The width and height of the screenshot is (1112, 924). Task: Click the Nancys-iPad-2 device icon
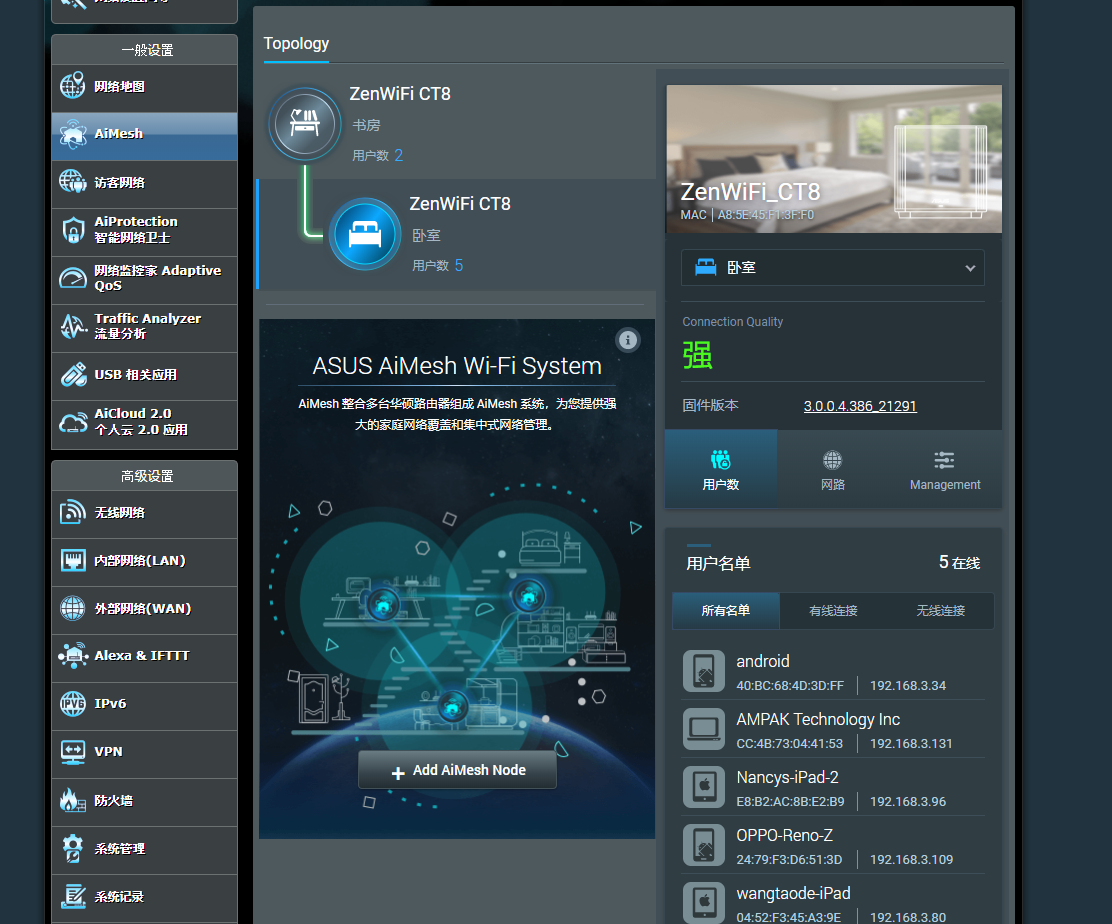coord(704,787)
